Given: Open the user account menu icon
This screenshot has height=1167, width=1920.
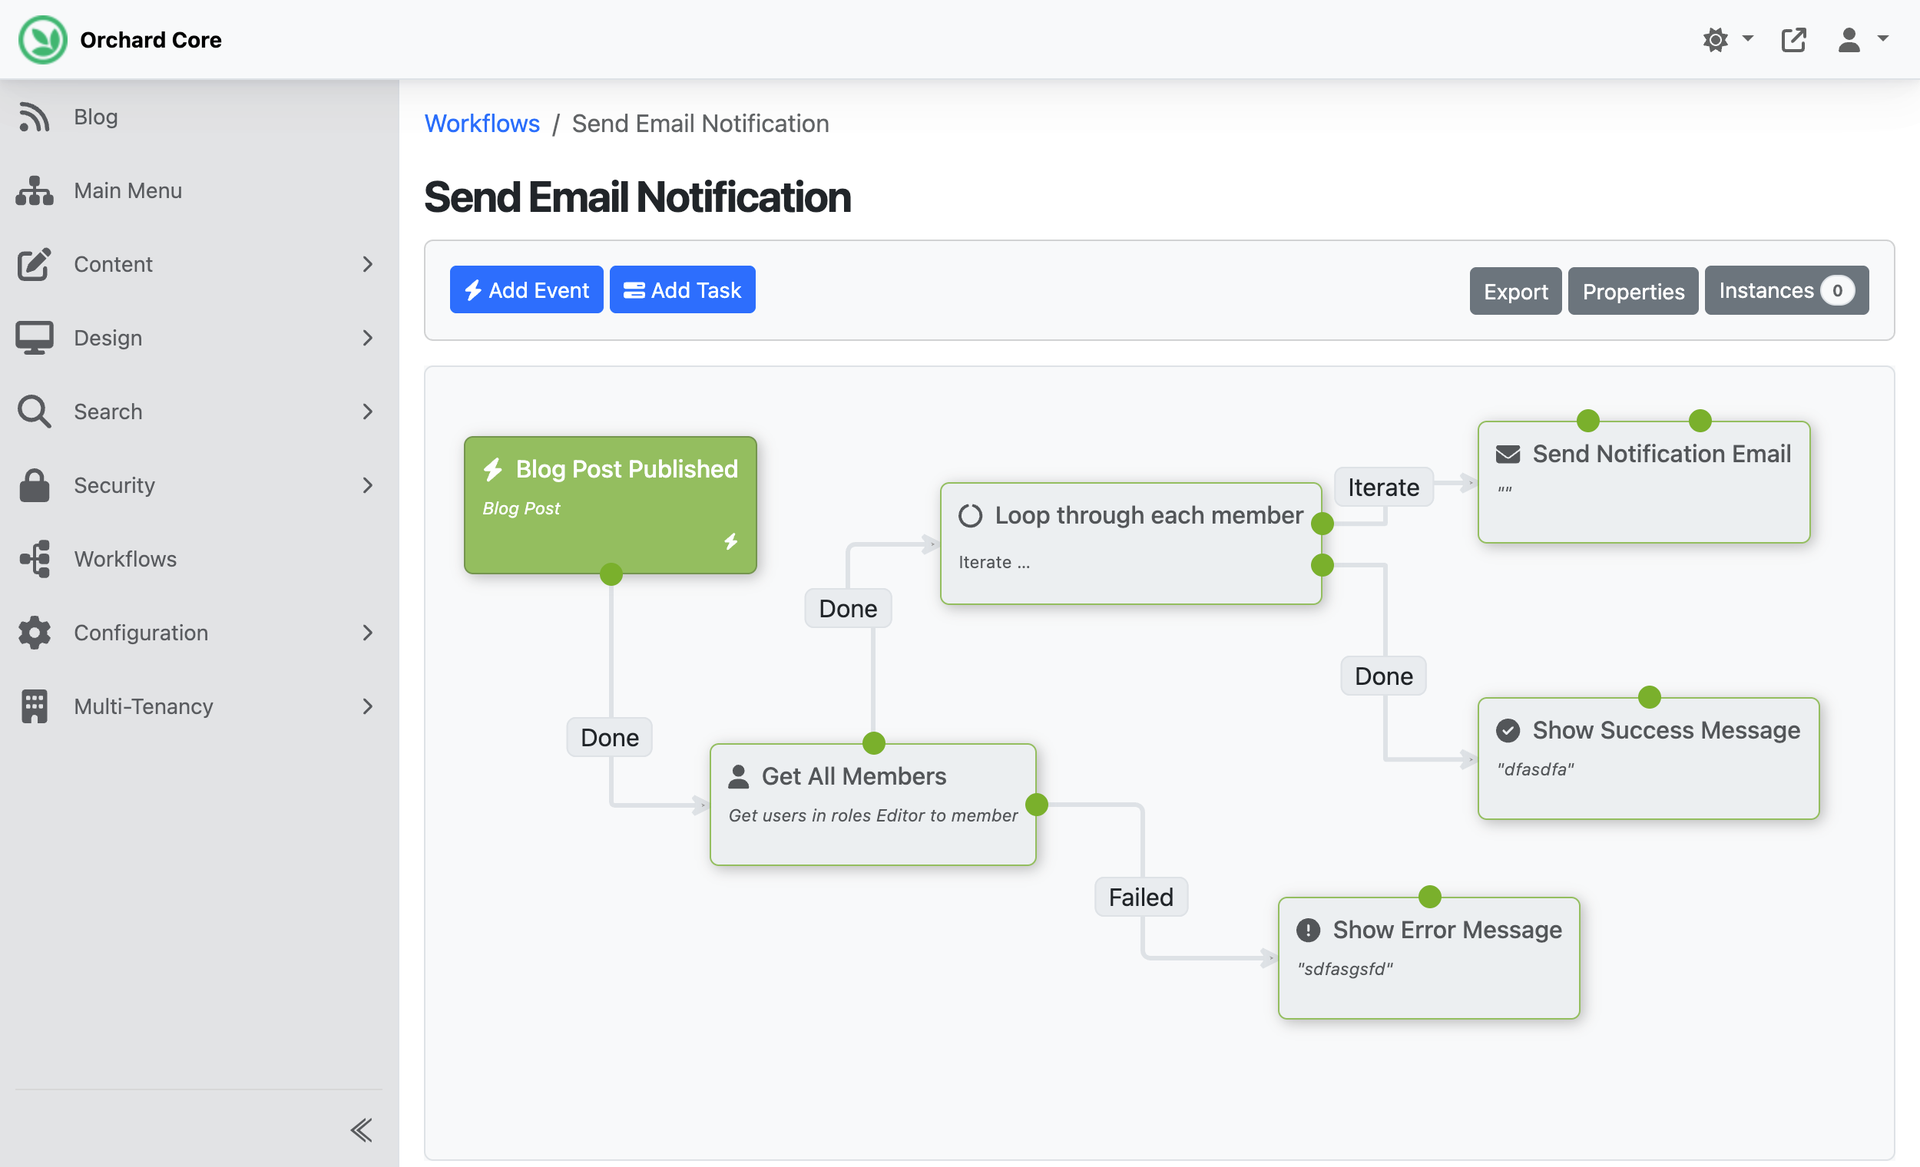Looking at the screenshot, I should click(1849, 40).
